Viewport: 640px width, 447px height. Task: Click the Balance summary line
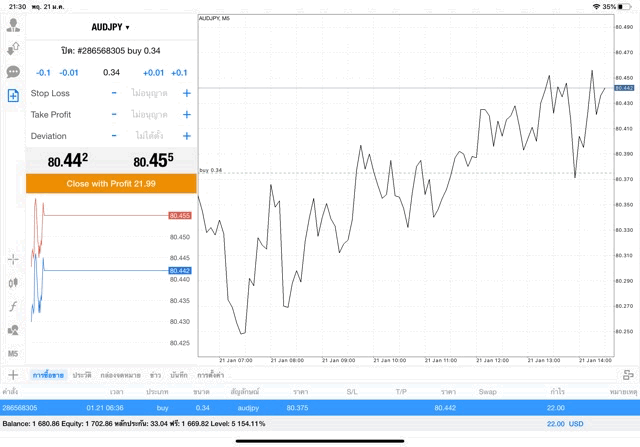click(134, 424)
